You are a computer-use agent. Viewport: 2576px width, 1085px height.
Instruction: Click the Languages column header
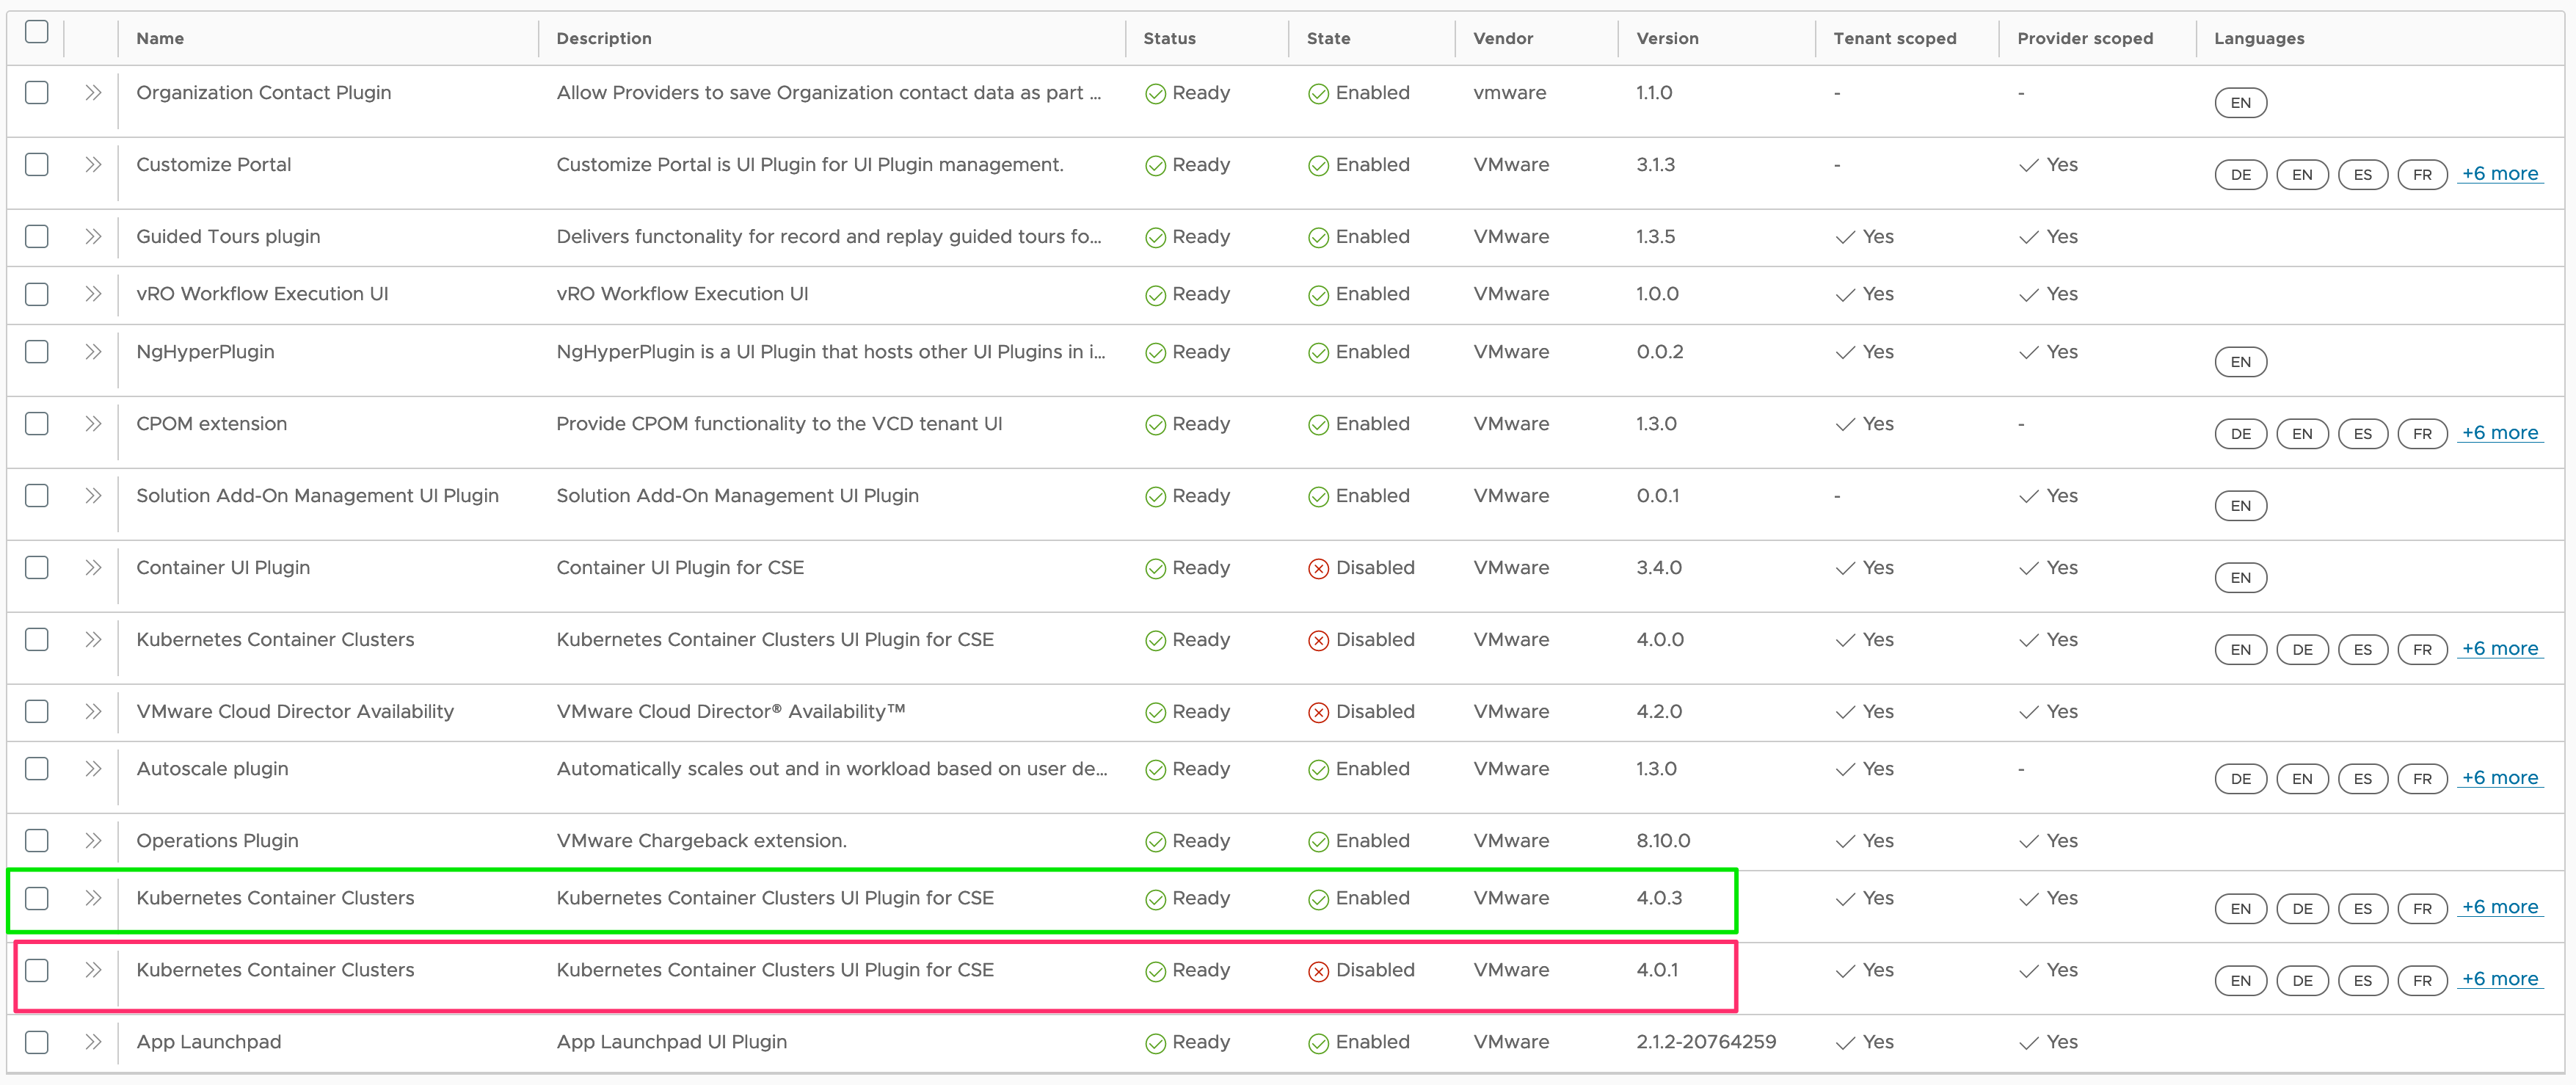tap(2258, 38)
